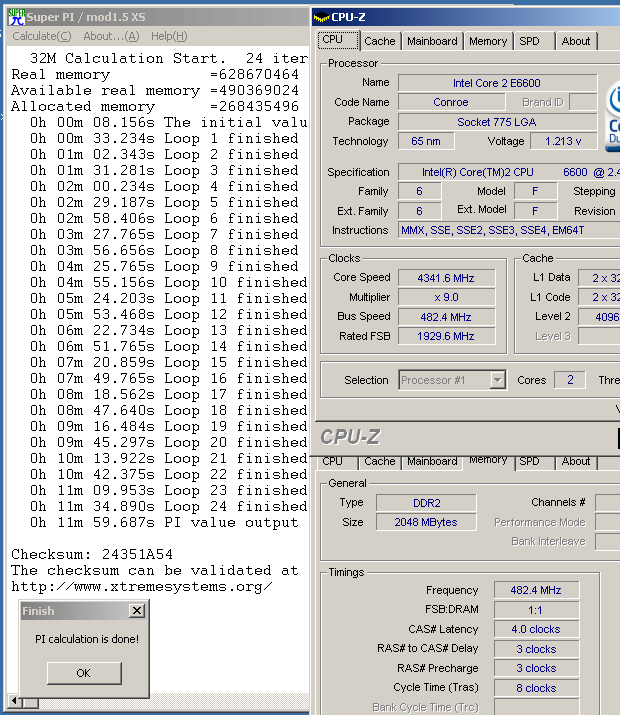Click the Super PI / mod1.5 XS title bar
This screenshot has width=620, height=715.
(x=157, y=17)
